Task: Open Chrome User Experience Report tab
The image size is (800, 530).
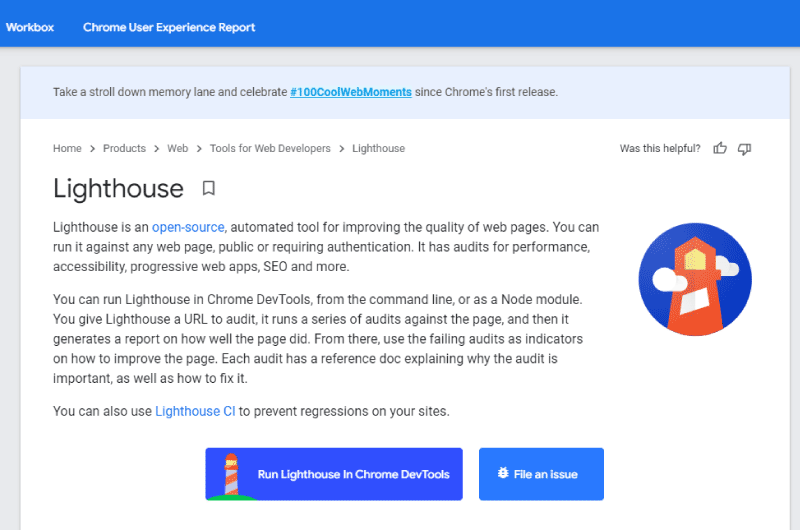Action: pyautogui.click(x=169, y=28)
